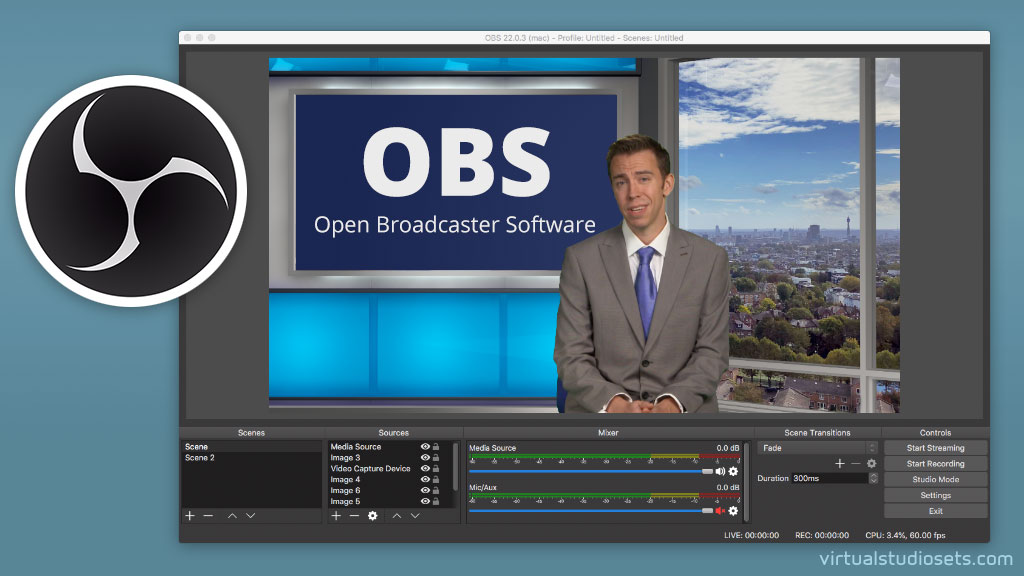Viewport: 1024px width, 576px height.
Task: Move scene down using Scenes down arrow
Action: [x=250, y=516]
